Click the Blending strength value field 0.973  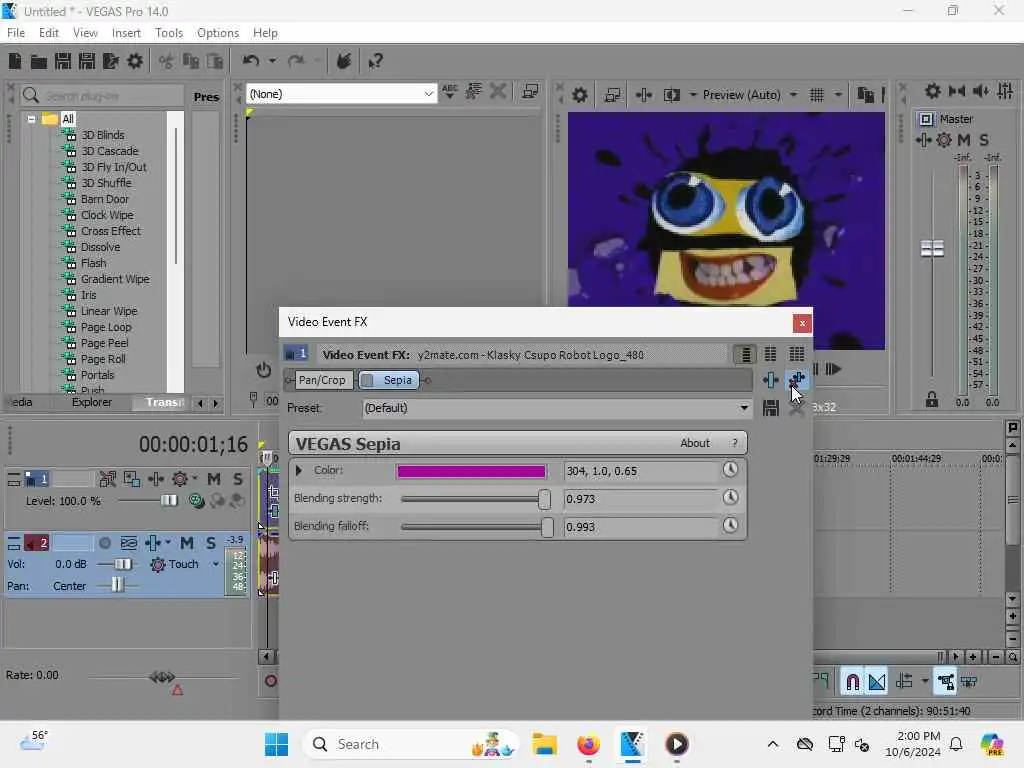[x=640, y=499]
